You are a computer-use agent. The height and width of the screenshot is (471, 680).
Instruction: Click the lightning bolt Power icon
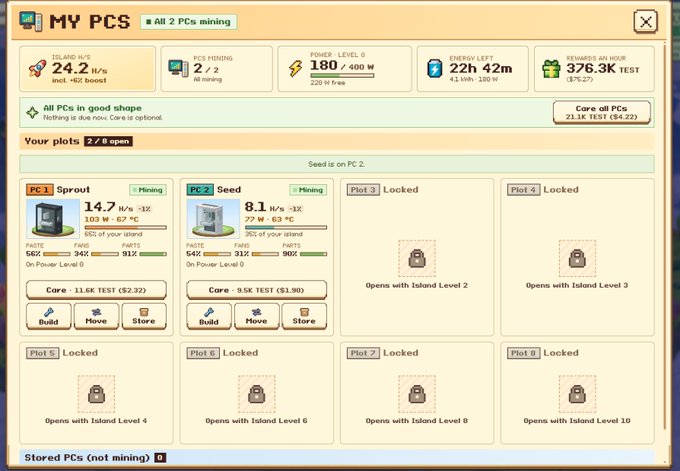tap(296, 69)
